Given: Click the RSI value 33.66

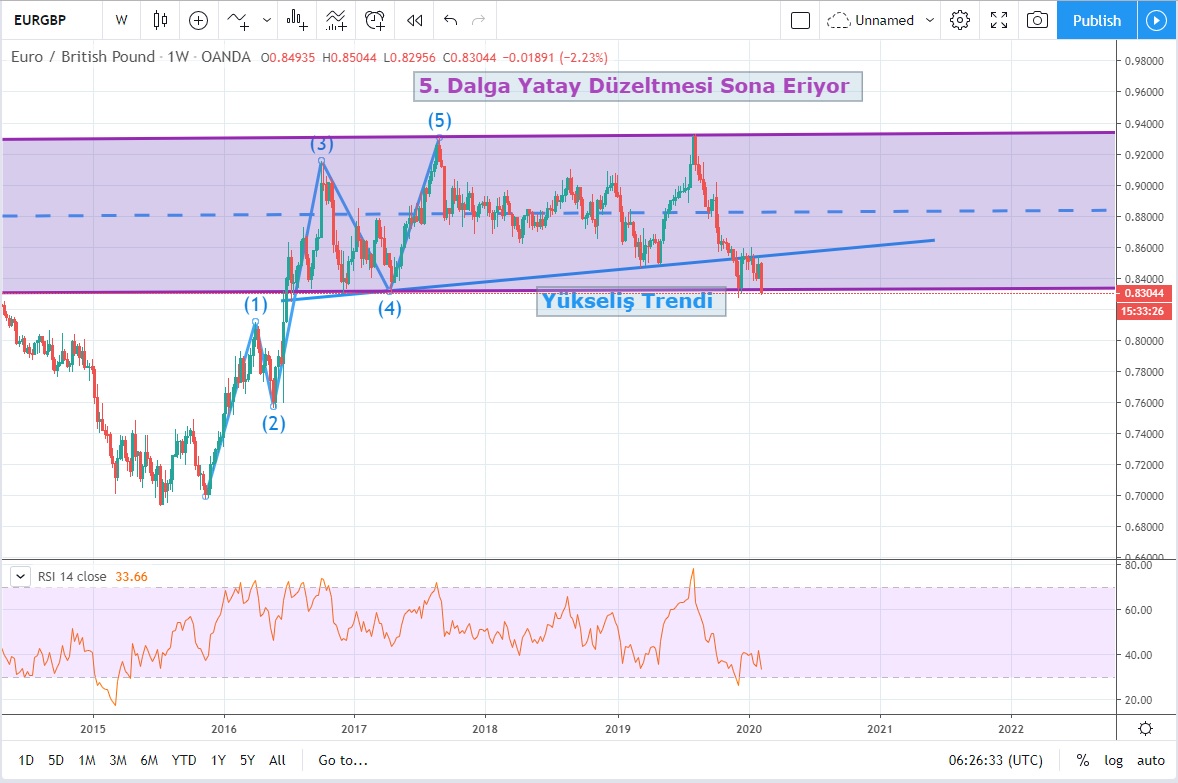Looking at the screenshot, I should (131, 576).
